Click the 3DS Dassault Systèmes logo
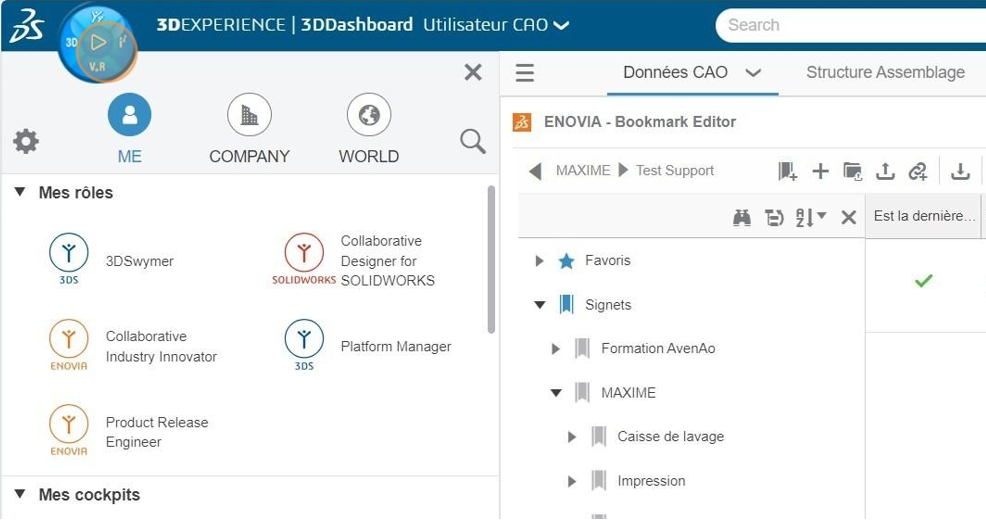 pos(27,25)
